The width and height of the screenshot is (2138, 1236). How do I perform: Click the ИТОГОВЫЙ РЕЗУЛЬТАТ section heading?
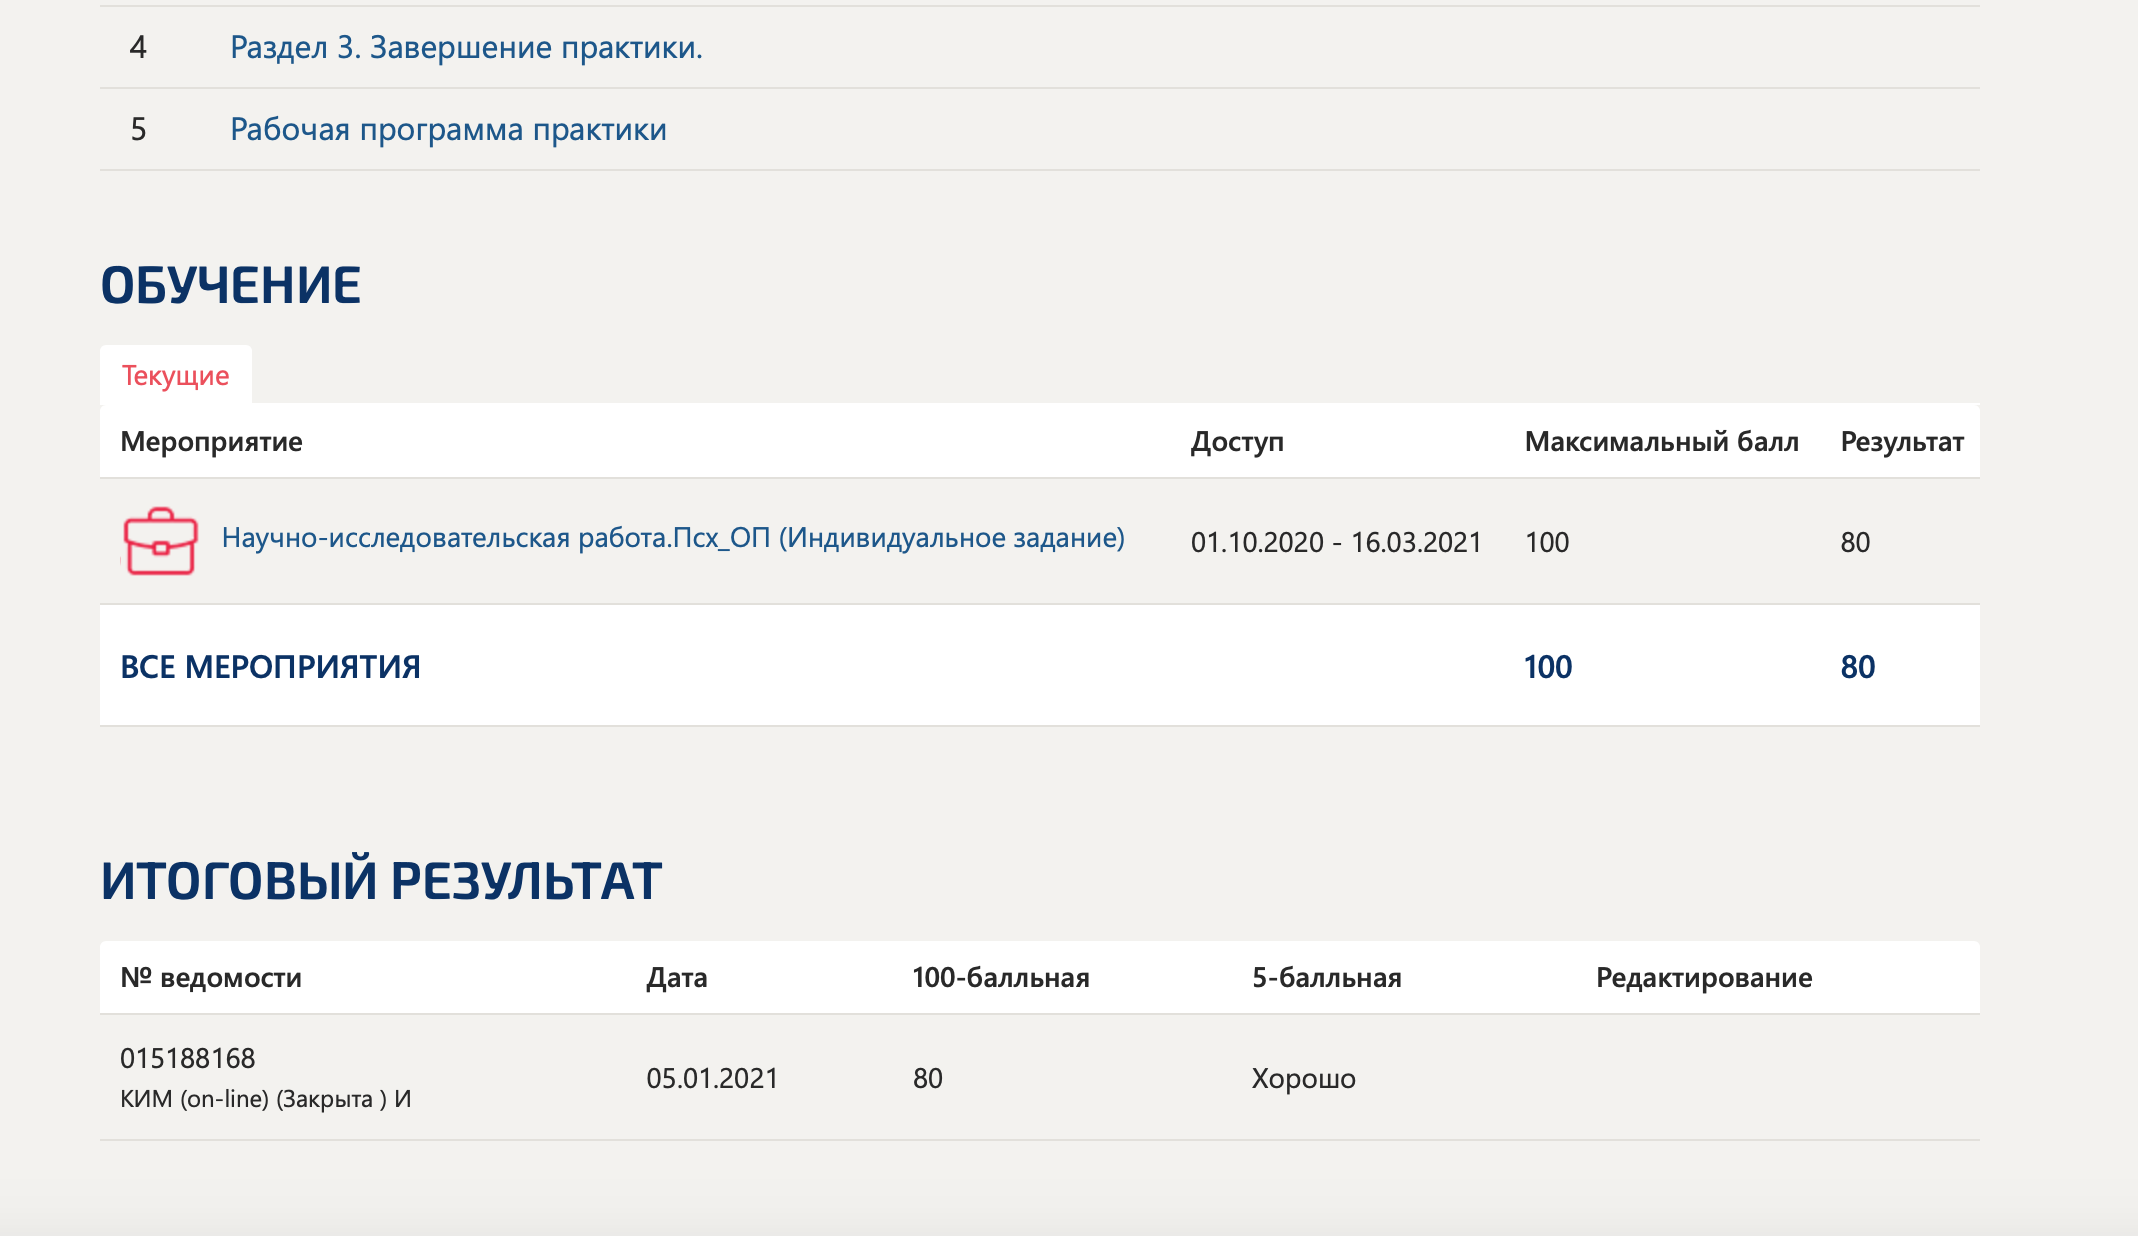click(381, 880)
